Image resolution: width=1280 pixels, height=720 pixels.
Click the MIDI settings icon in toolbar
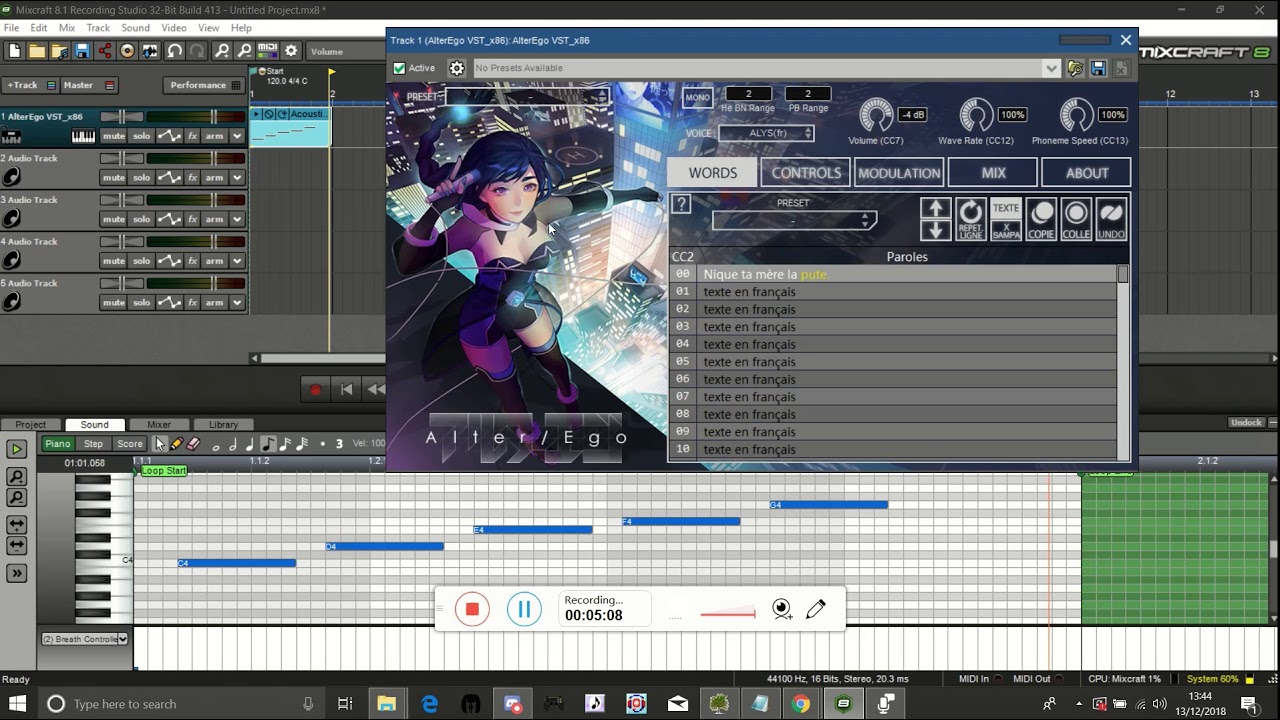(267, 51)
